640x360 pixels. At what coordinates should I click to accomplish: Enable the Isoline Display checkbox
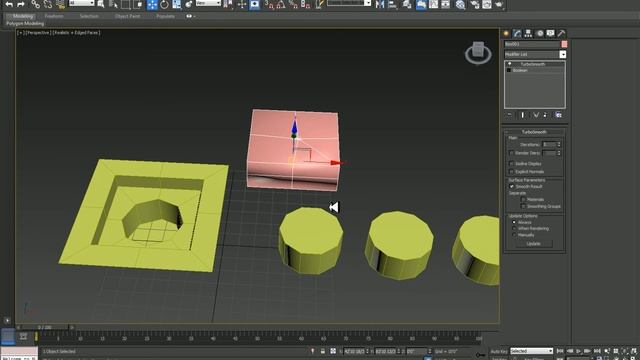click(511, 164)
